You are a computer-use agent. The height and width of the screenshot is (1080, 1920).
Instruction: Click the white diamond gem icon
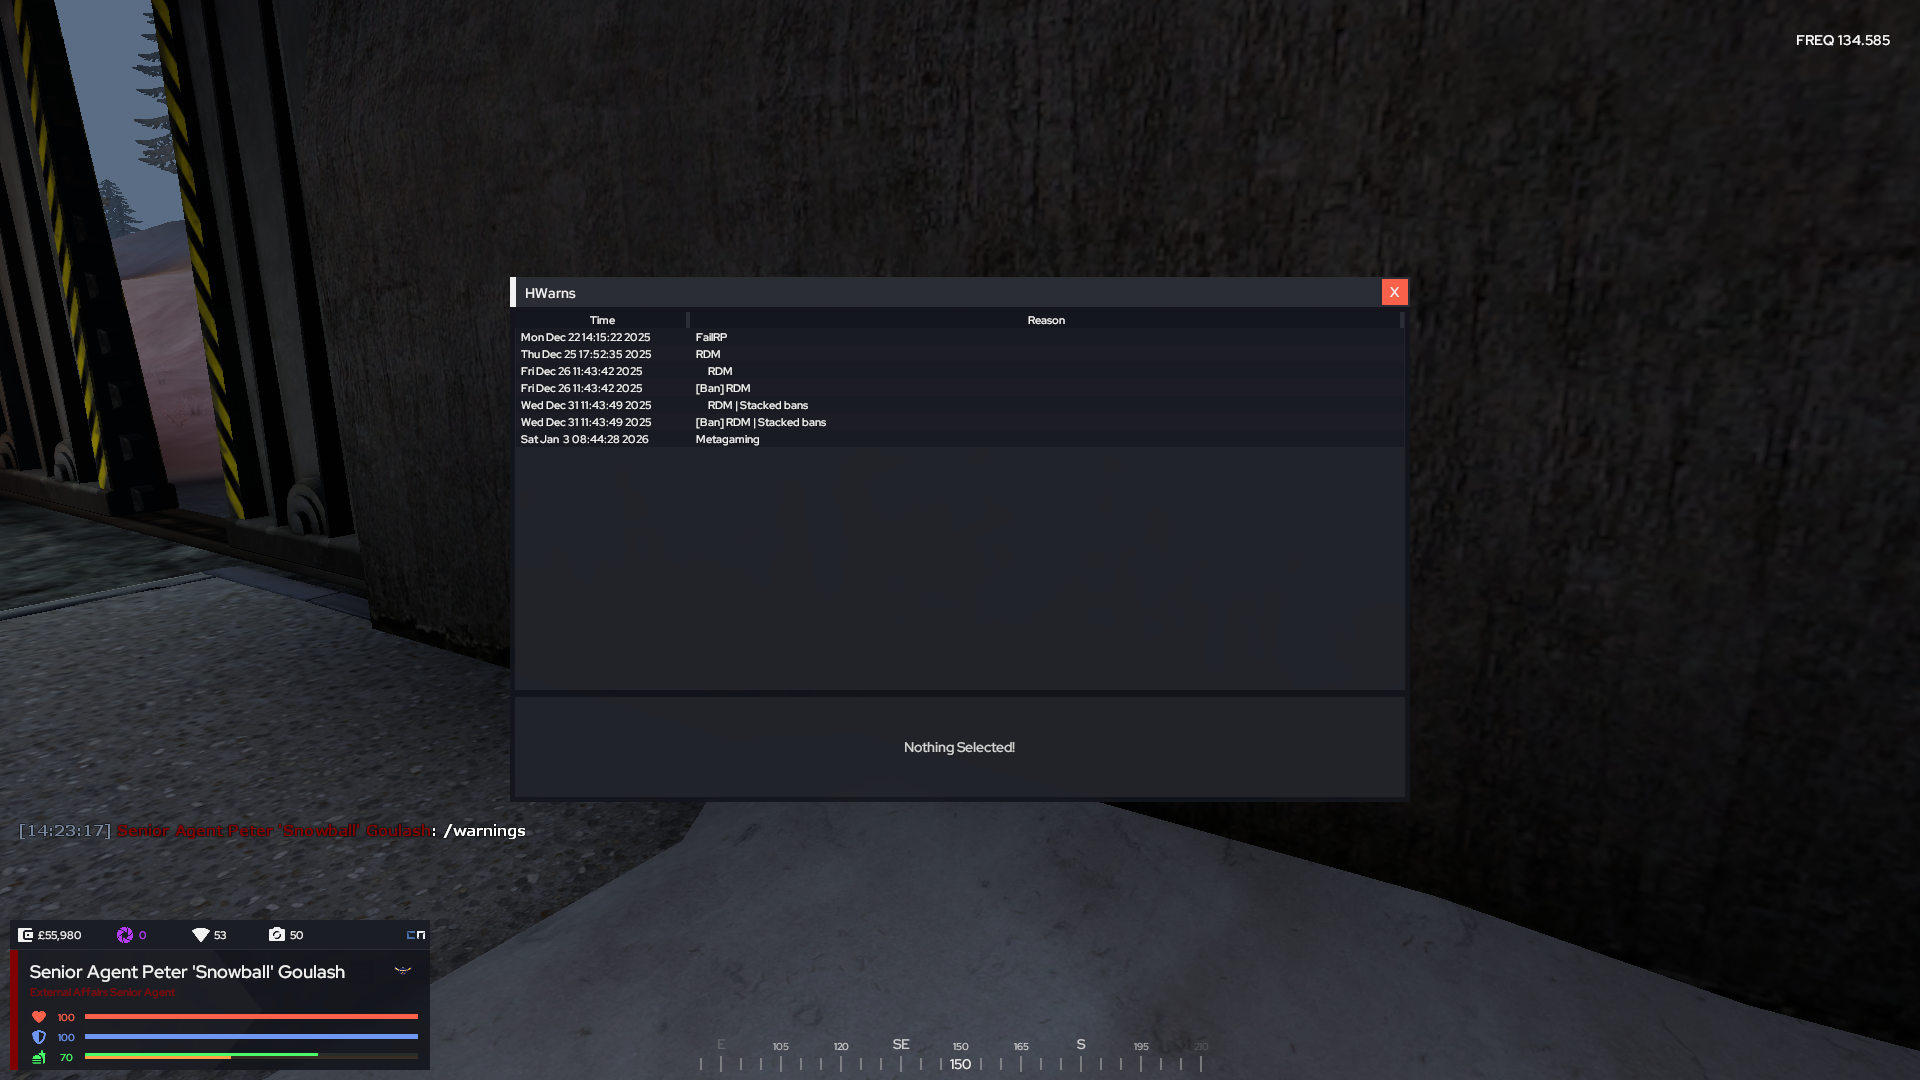point(200,935)
